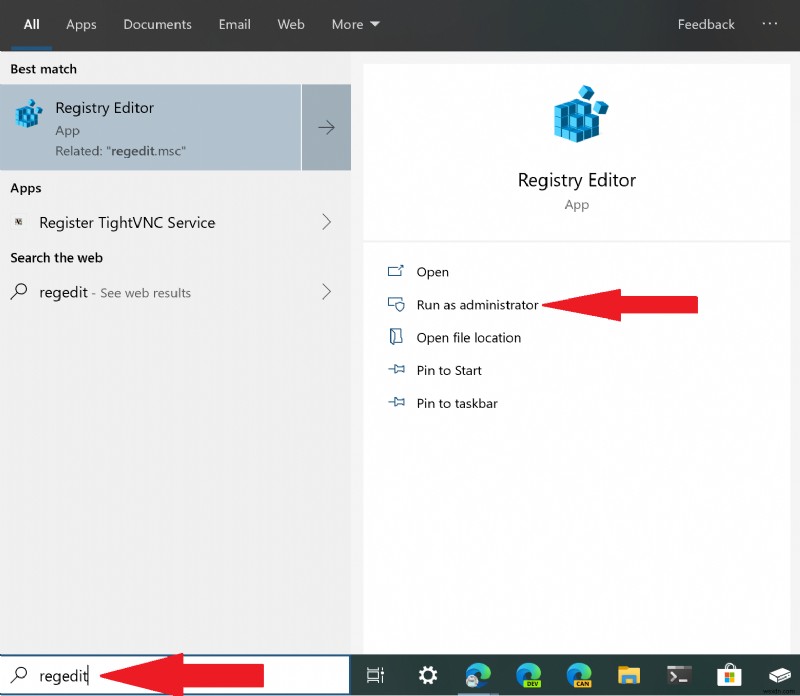Open File Explorer from the taskbar
800x696 pixels.
(x=629, y=675)
